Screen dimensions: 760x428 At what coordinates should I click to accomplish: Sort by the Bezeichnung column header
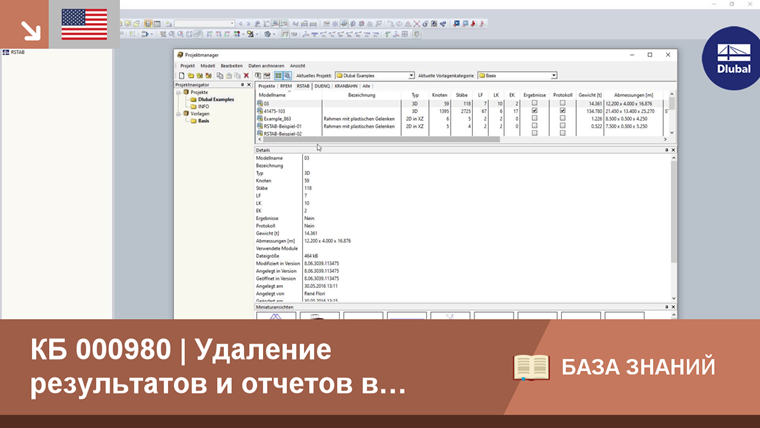(x=362, y=95)
